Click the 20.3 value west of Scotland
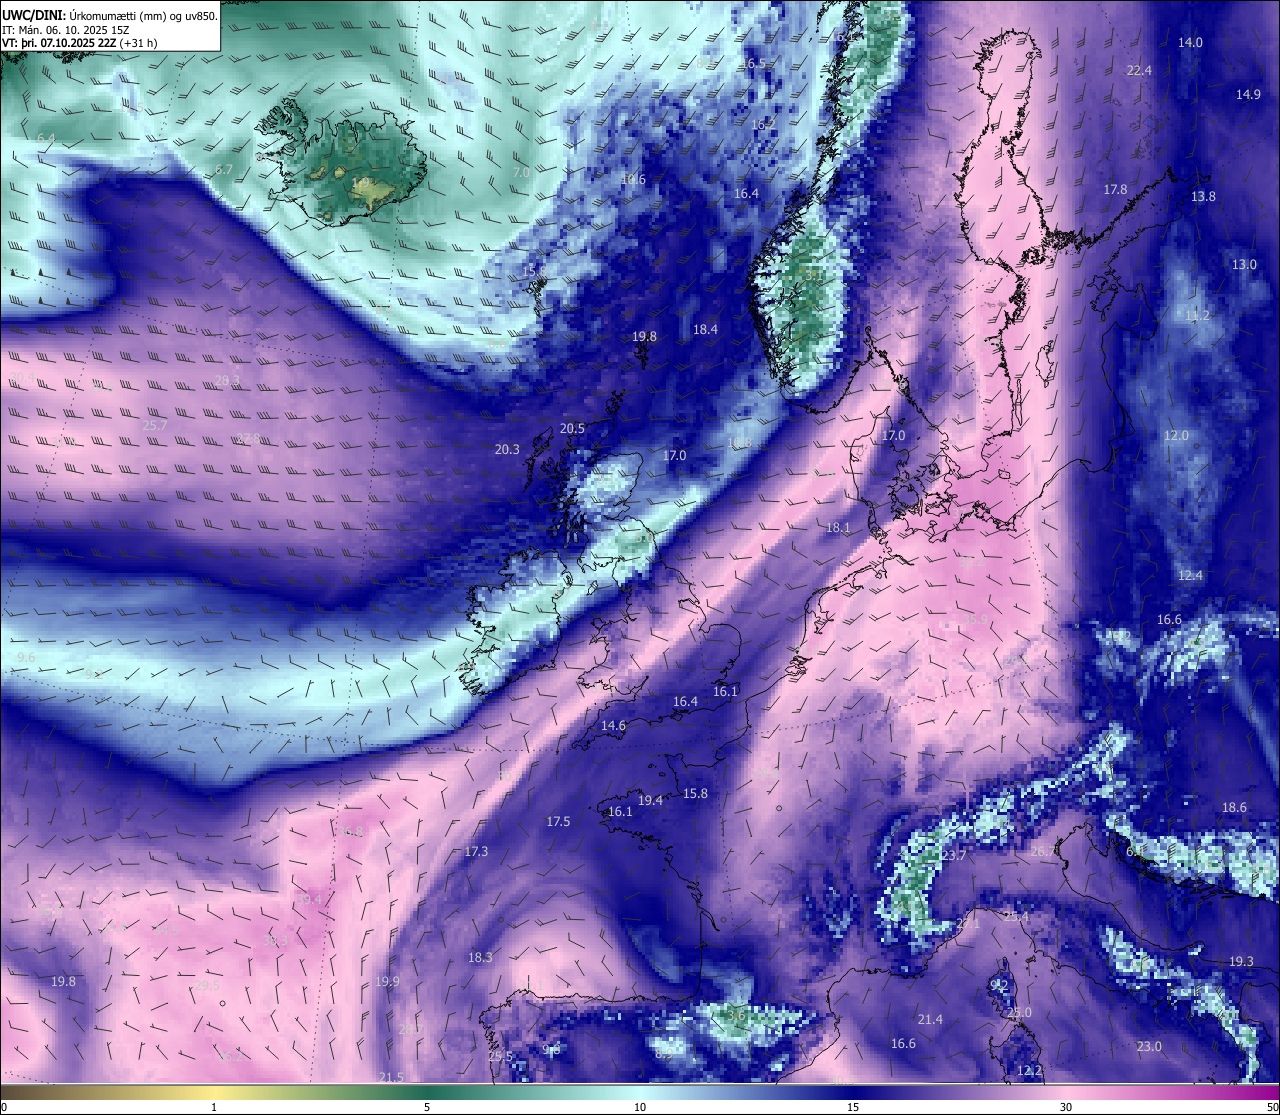Screen dimensions: 1280x1115 click(507, 450)
